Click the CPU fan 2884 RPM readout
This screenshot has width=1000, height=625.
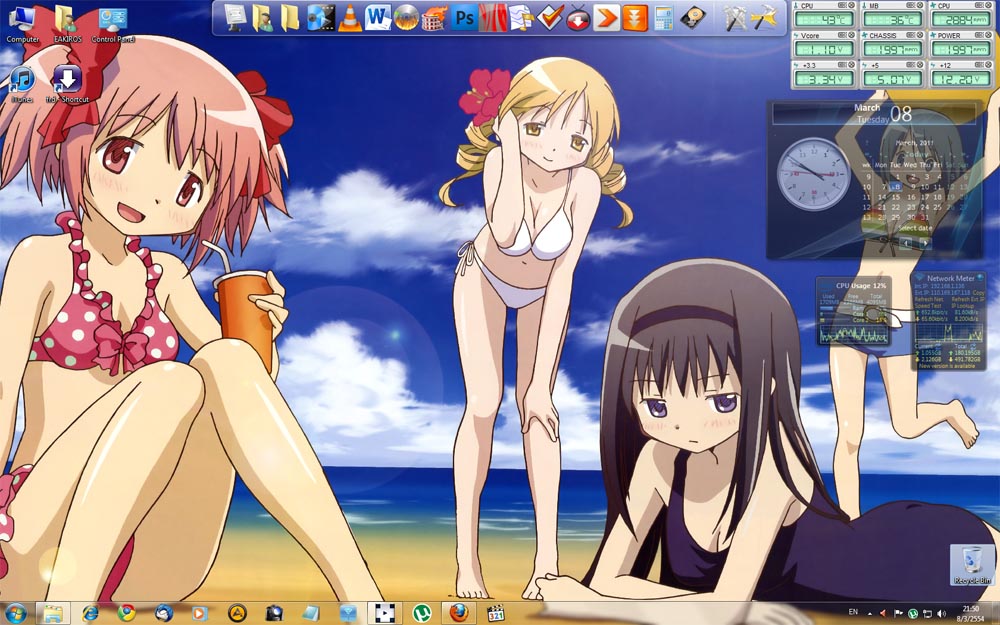(960, 19)
